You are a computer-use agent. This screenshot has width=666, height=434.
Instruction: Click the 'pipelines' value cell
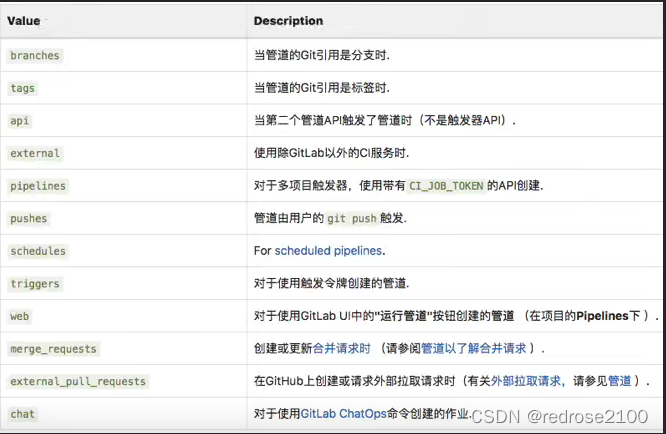coord(38,186)
